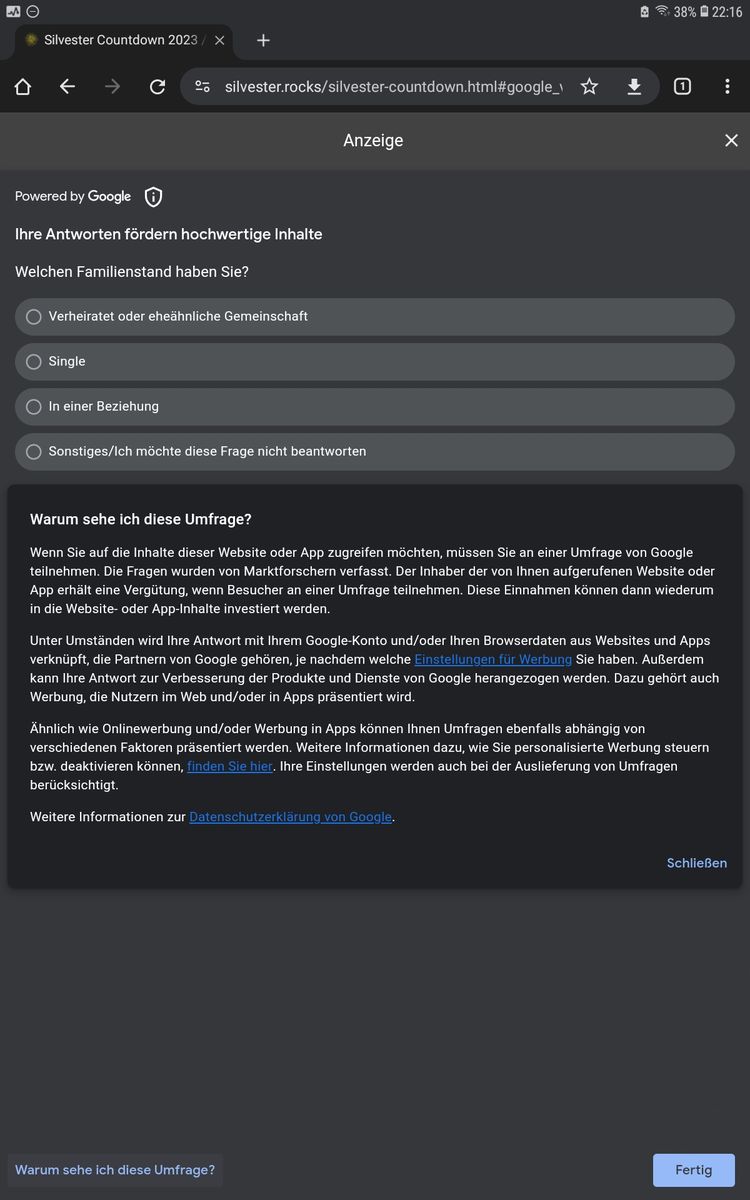Go to Chrome home page
Viewport: 750px width, 1200px height.
(23, 87)
